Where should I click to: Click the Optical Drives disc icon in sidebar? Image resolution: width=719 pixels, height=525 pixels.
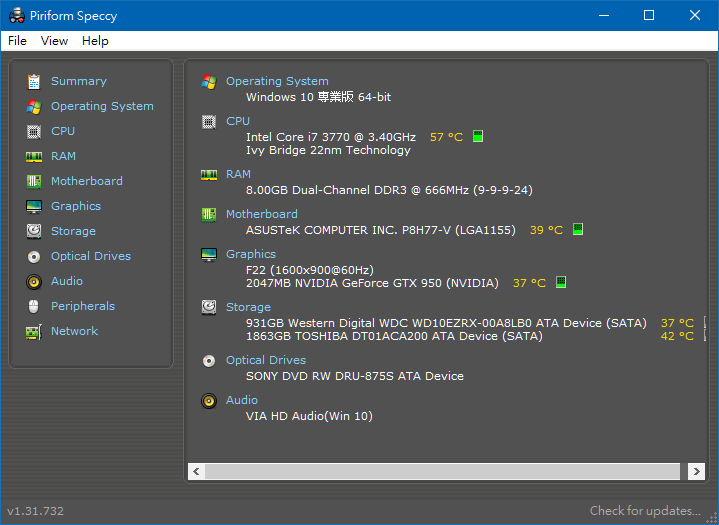pos(34,257)
